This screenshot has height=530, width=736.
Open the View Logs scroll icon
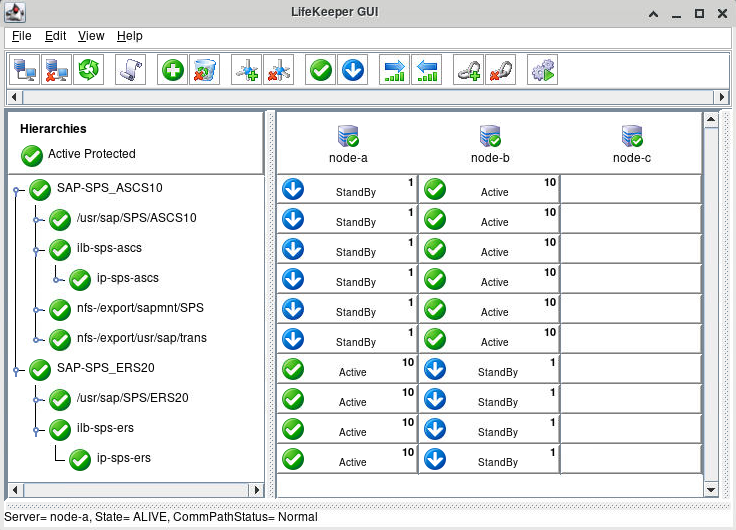tap(130, 70)
